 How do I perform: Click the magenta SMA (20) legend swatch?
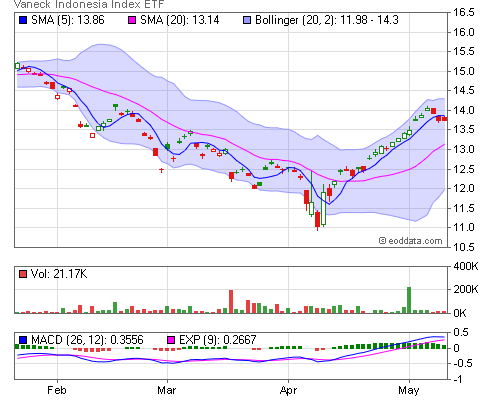132,20
